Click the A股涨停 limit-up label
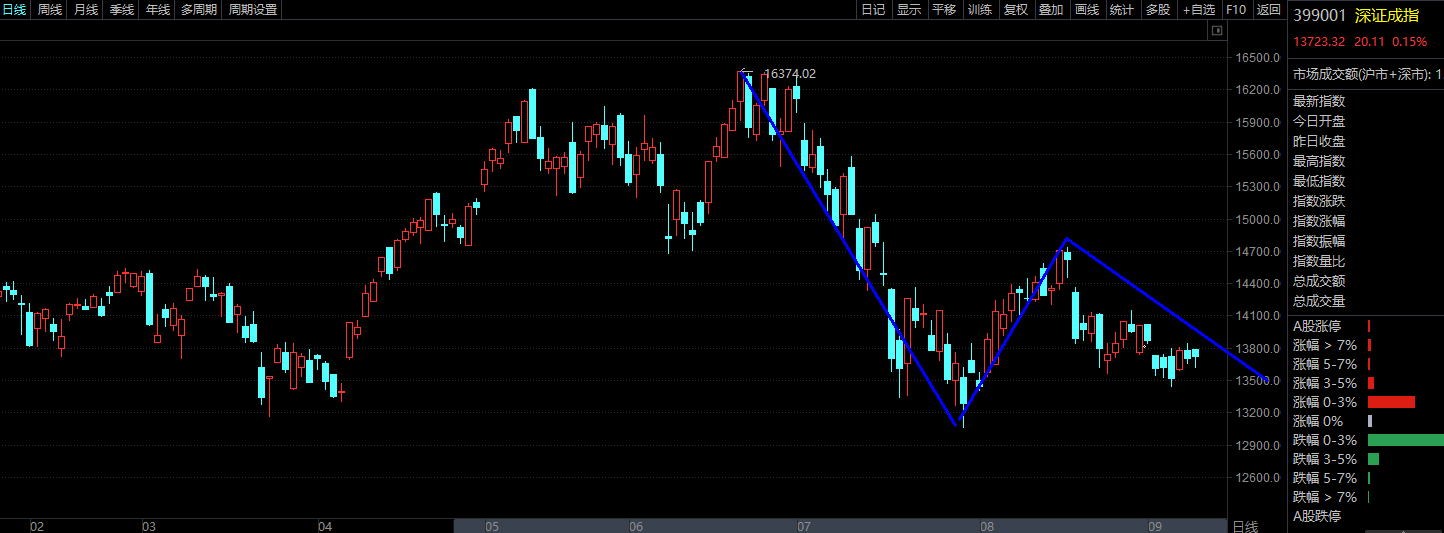 1317,326
